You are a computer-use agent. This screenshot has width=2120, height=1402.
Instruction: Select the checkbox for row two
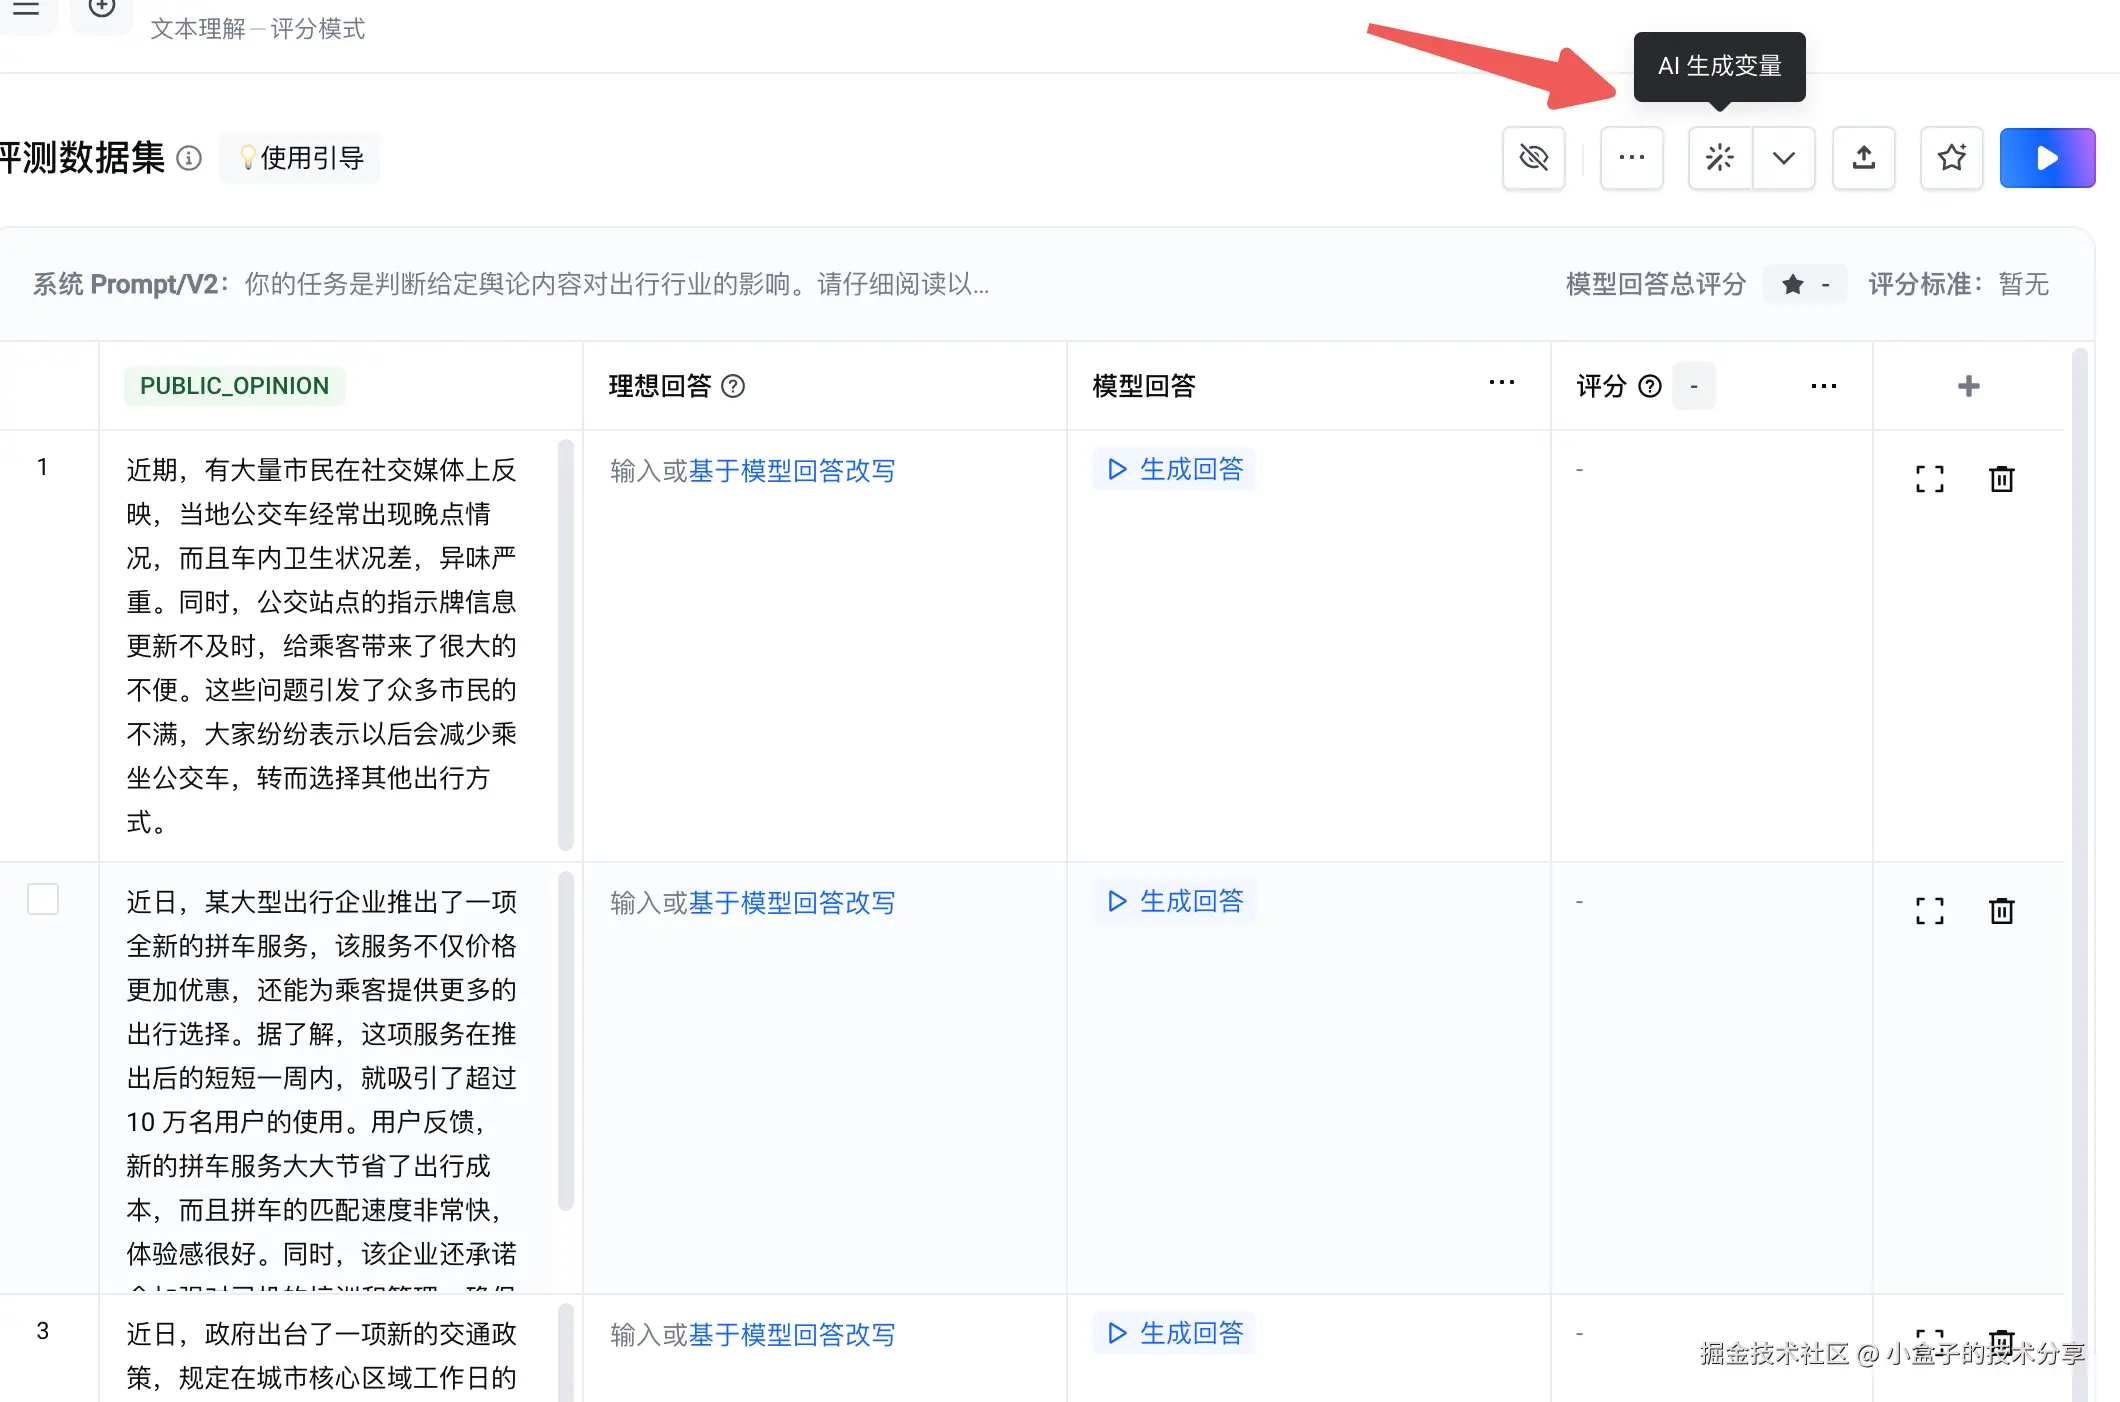pos(43,899)
